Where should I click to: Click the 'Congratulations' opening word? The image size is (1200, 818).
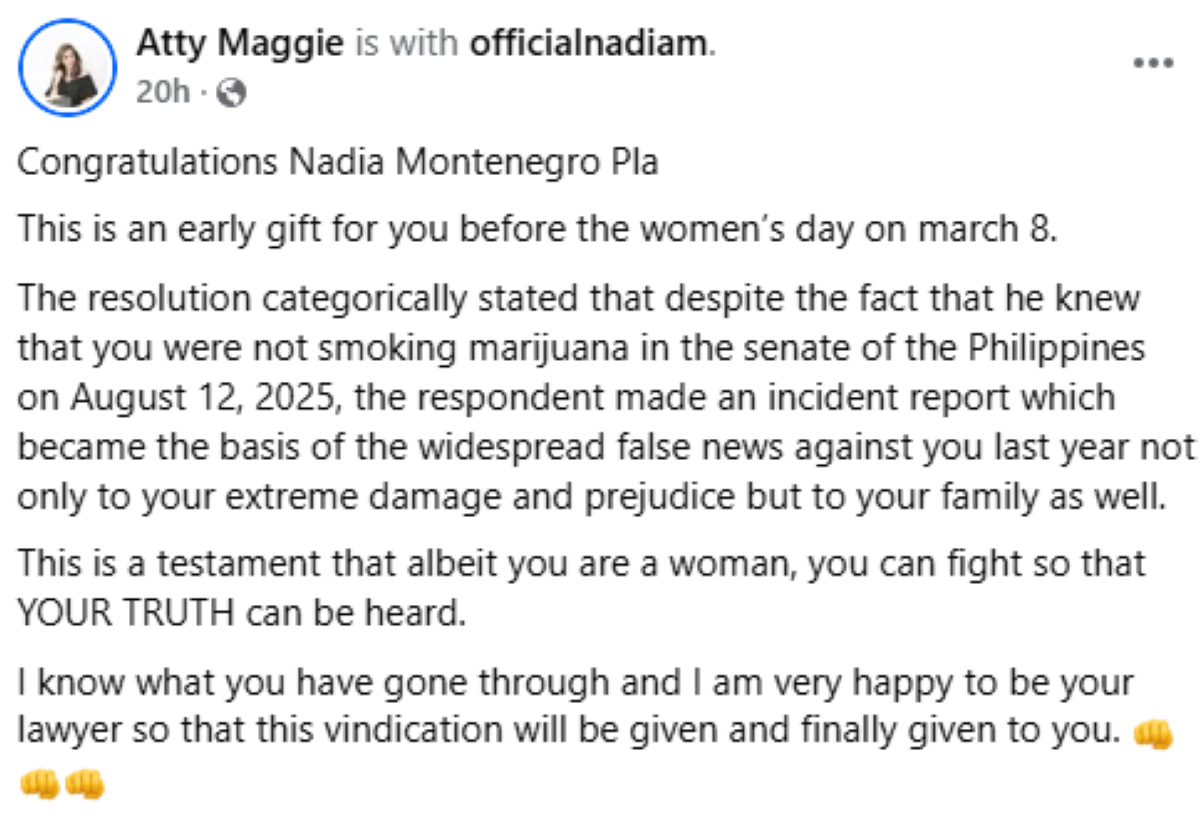point(148,162)
